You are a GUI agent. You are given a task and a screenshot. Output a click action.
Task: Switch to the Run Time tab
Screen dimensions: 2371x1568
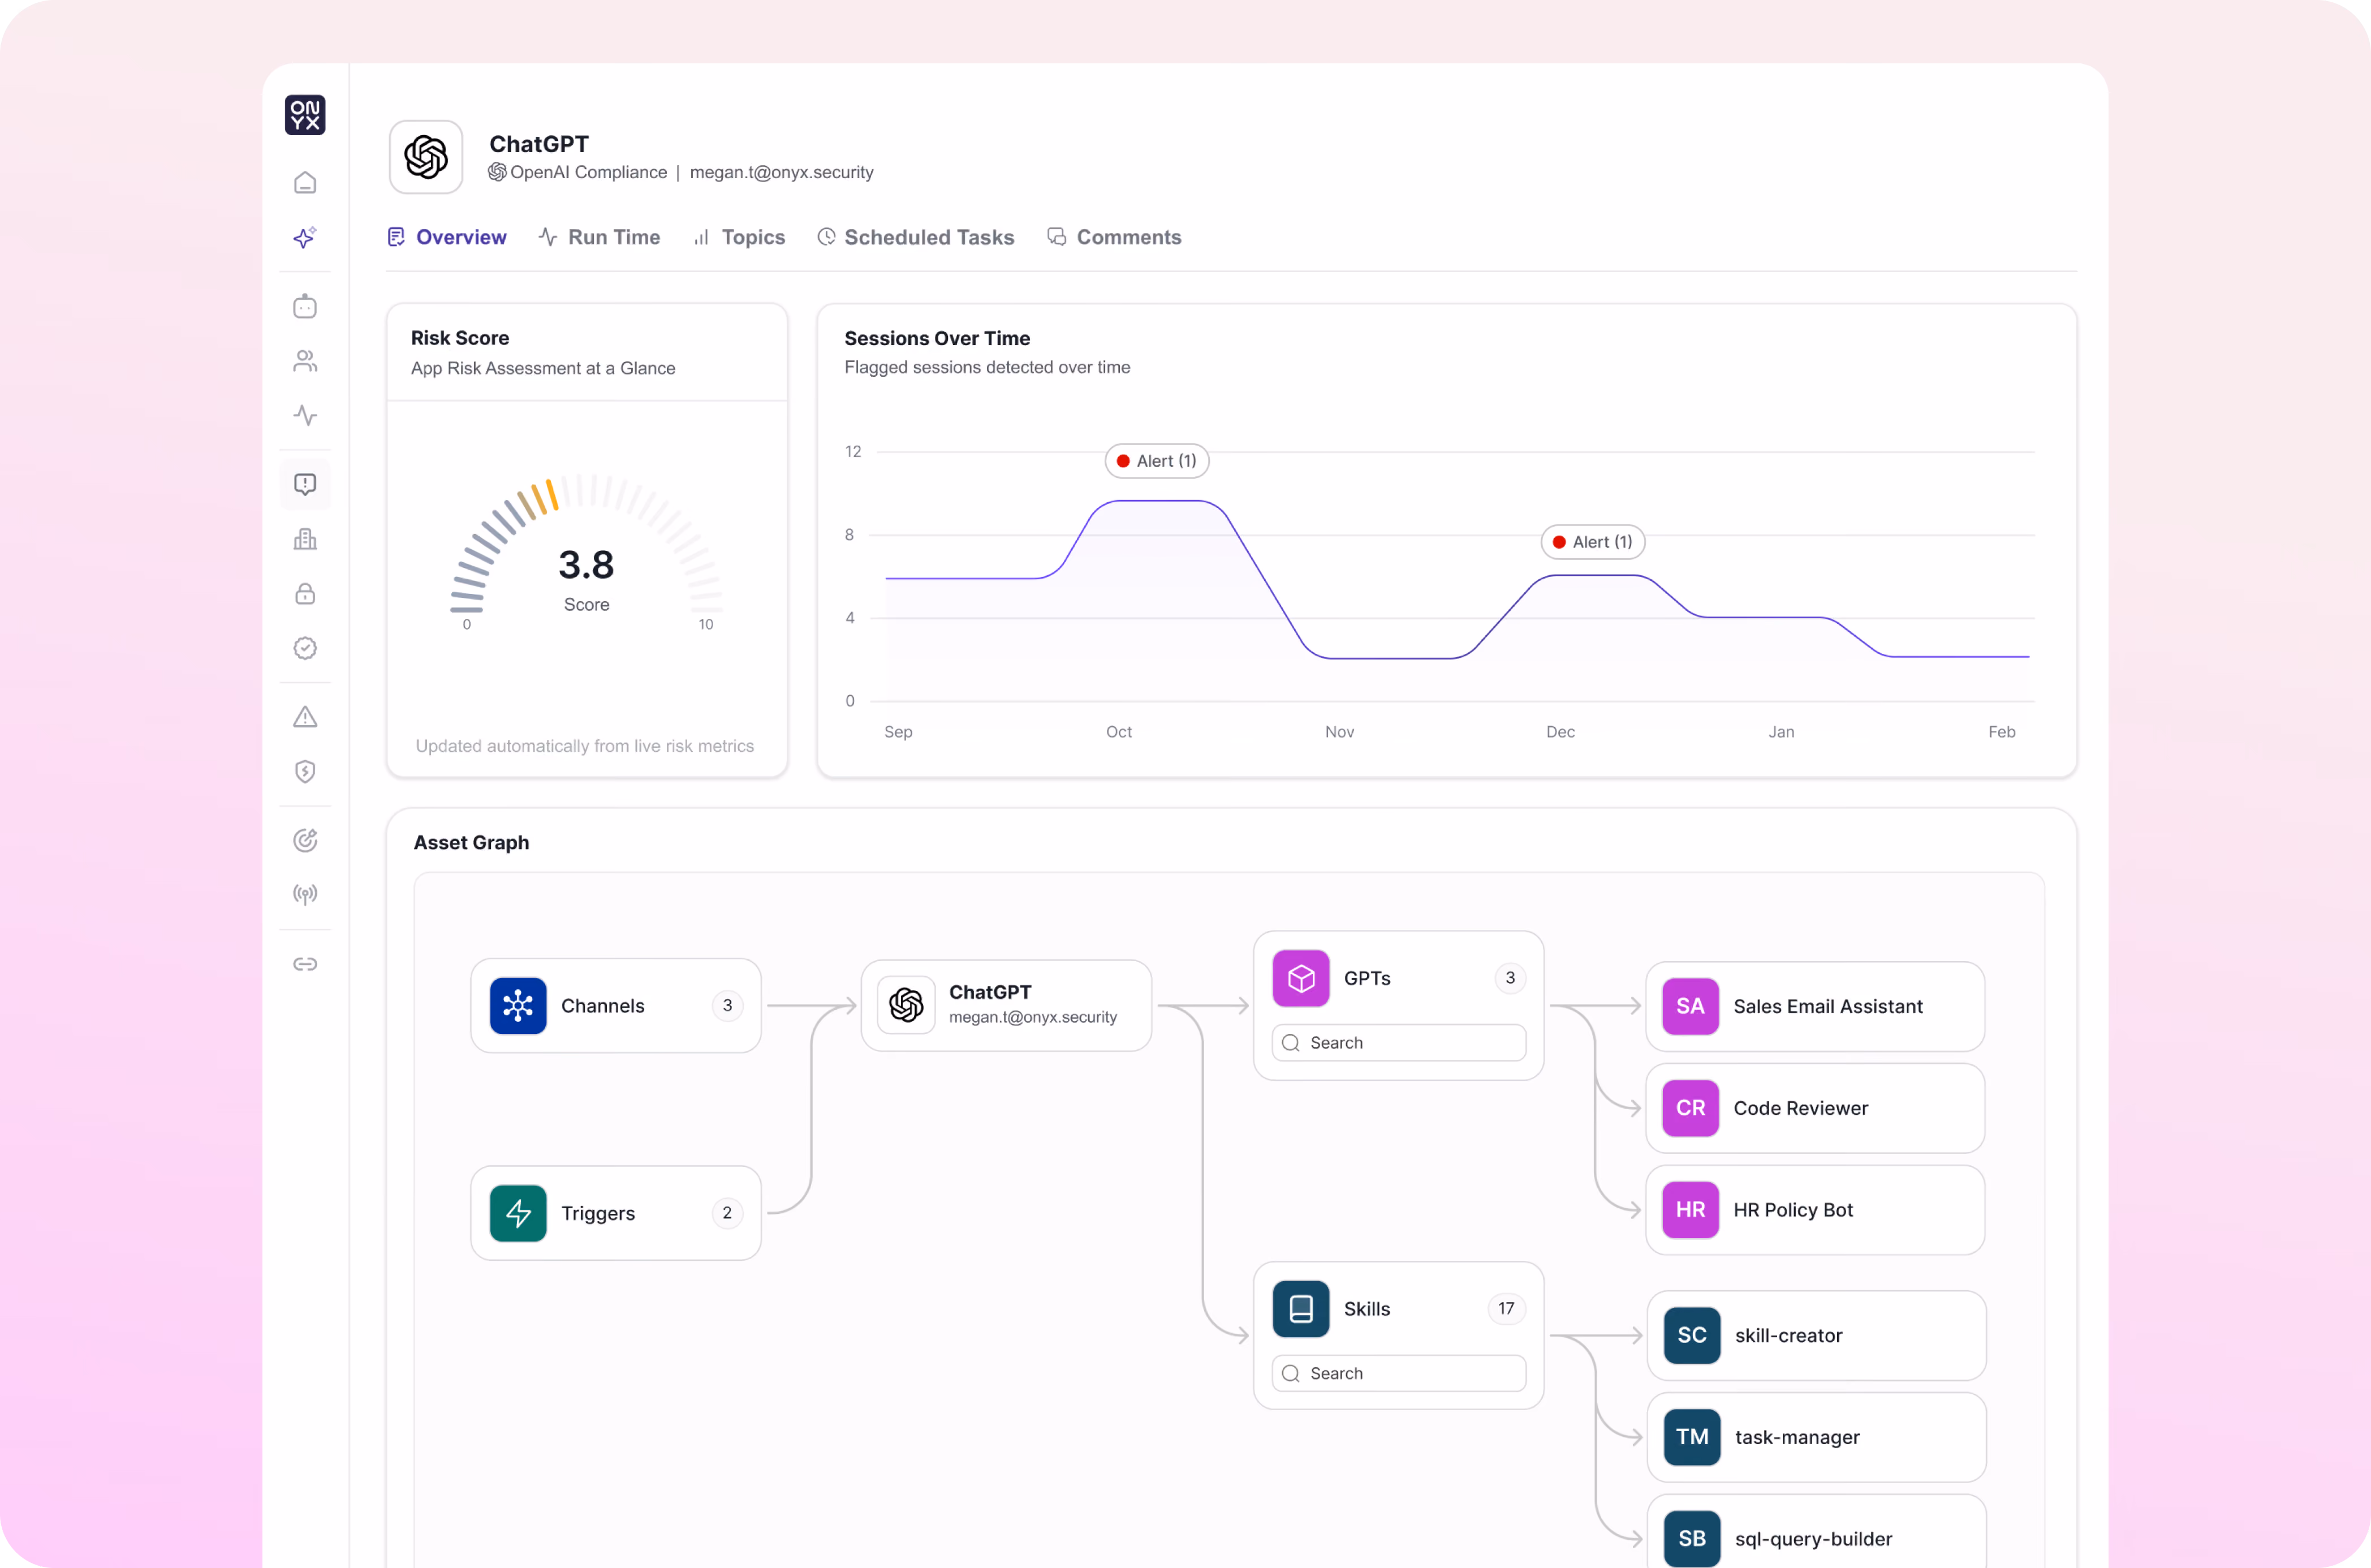pos(600,237)
